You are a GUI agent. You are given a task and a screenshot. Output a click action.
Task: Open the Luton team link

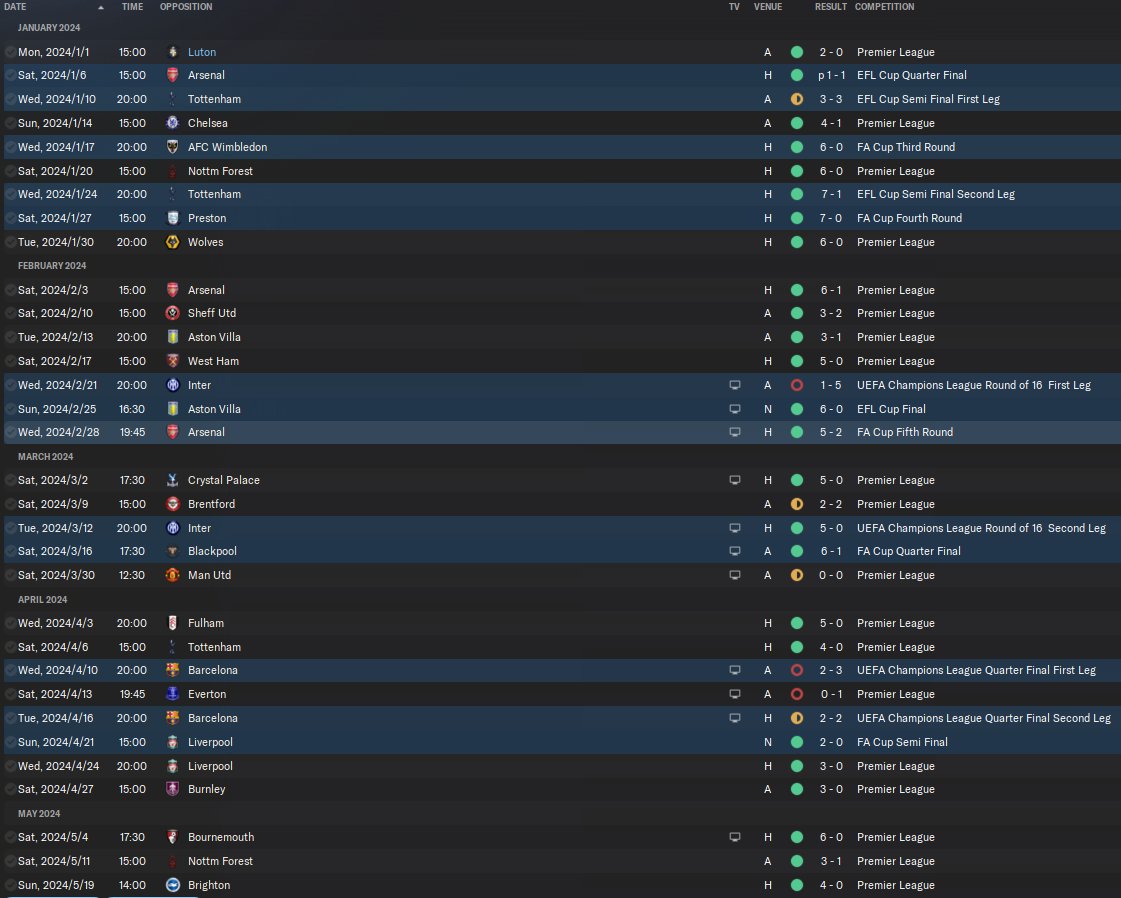tap(202, 52)
